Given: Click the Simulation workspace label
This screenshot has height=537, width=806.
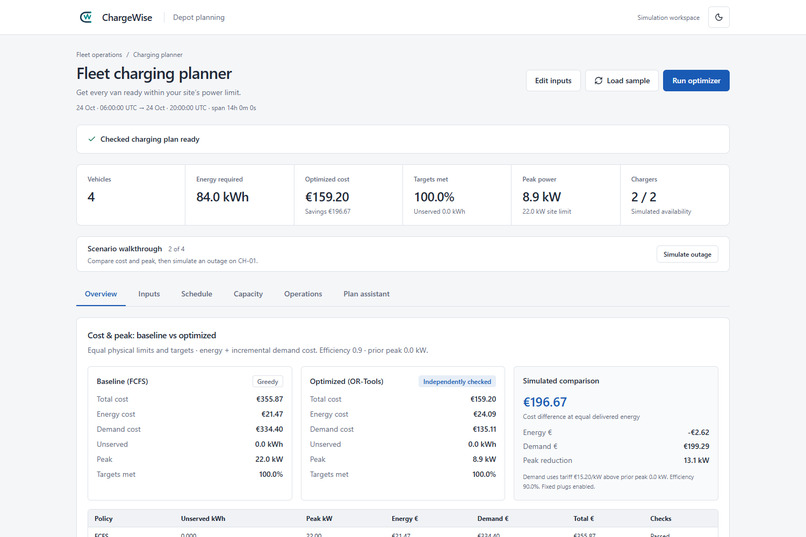Looking at the screenshot, I should coord(668,17).
